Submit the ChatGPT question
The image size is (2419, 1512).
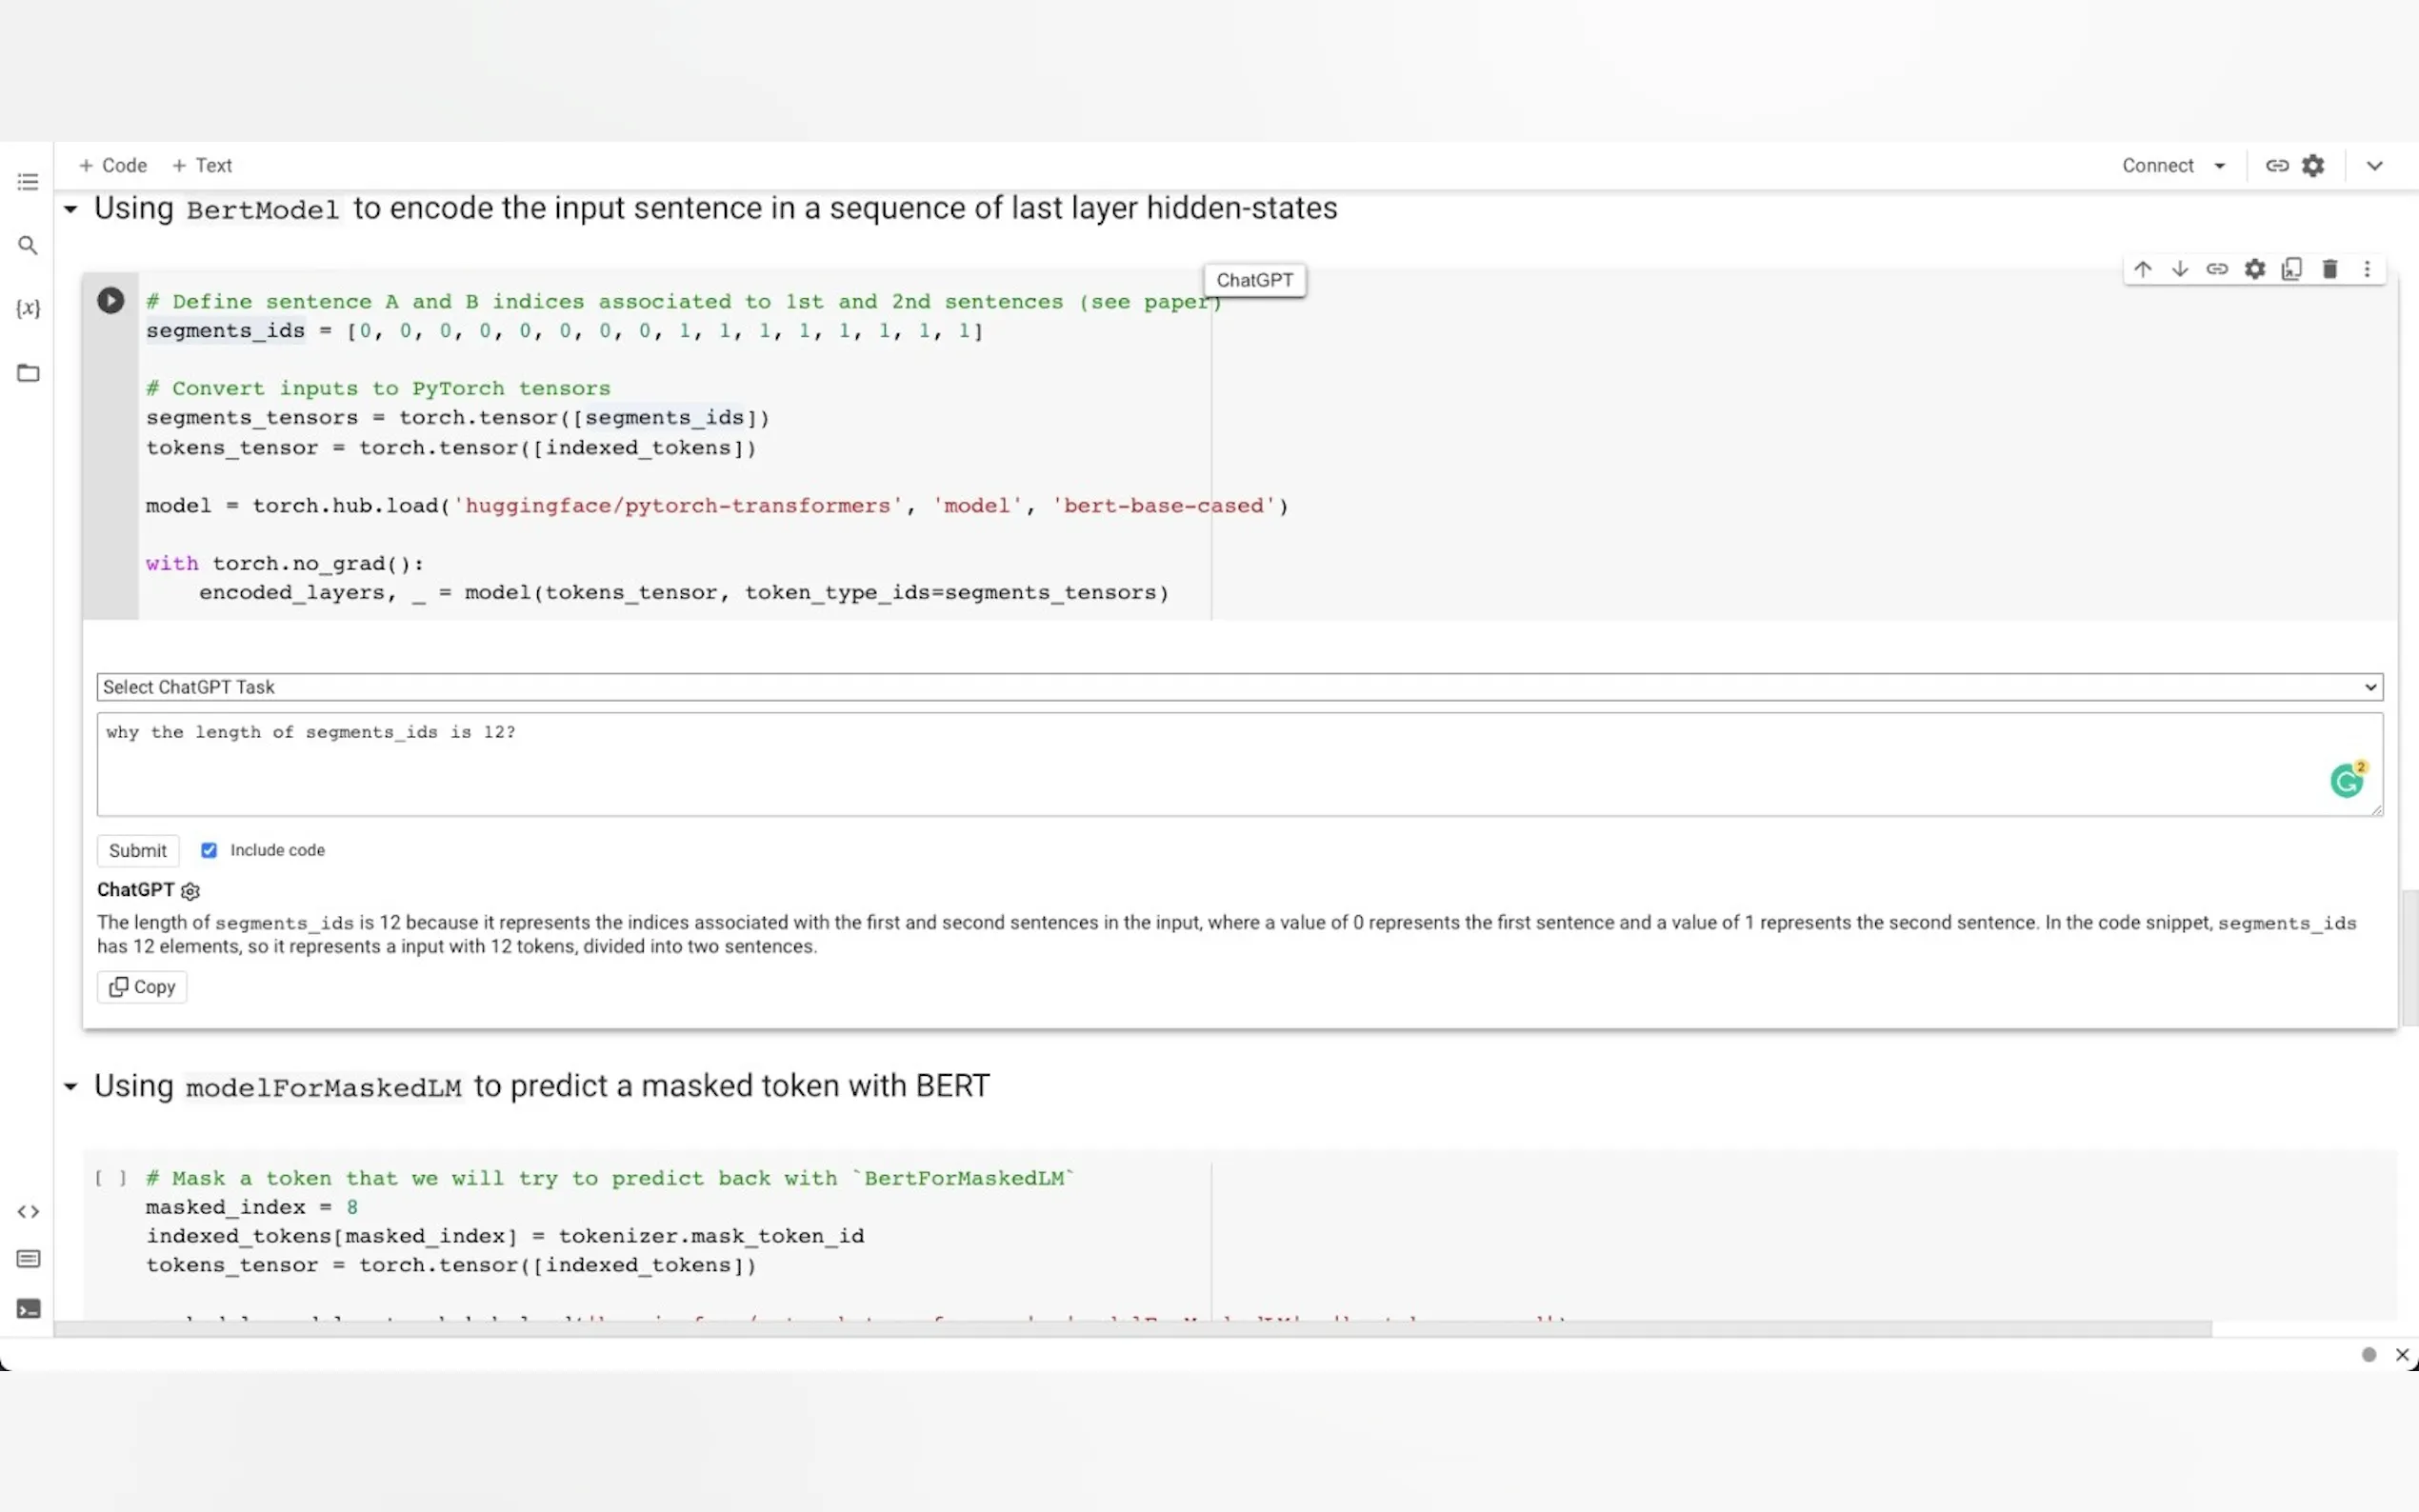[138, 850]
